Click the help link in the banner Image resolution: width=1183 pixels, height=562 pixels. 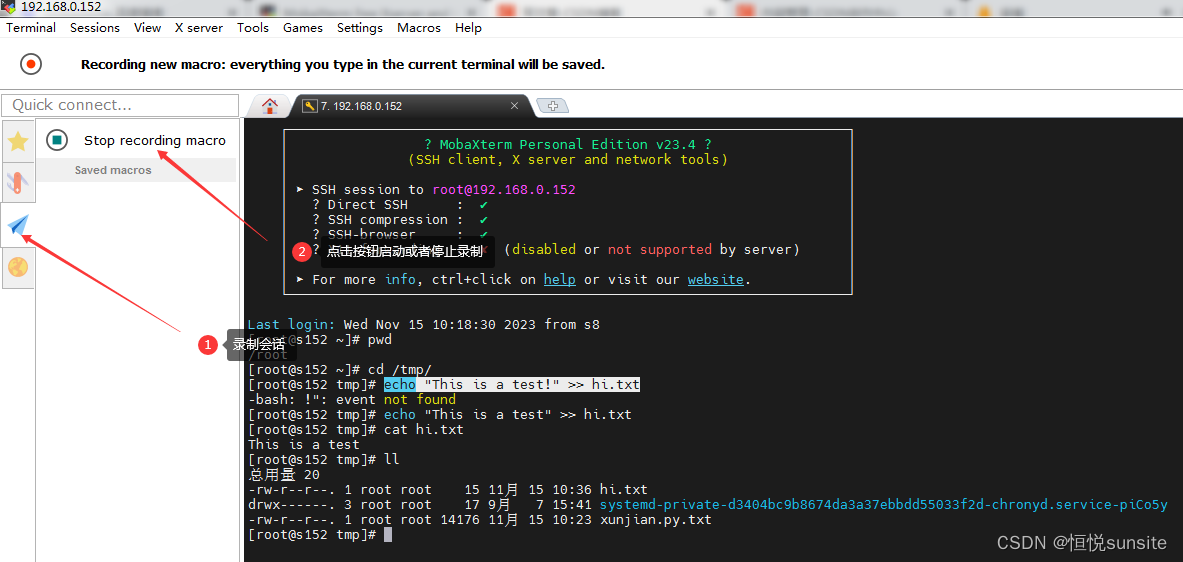[x=559, y=280]
